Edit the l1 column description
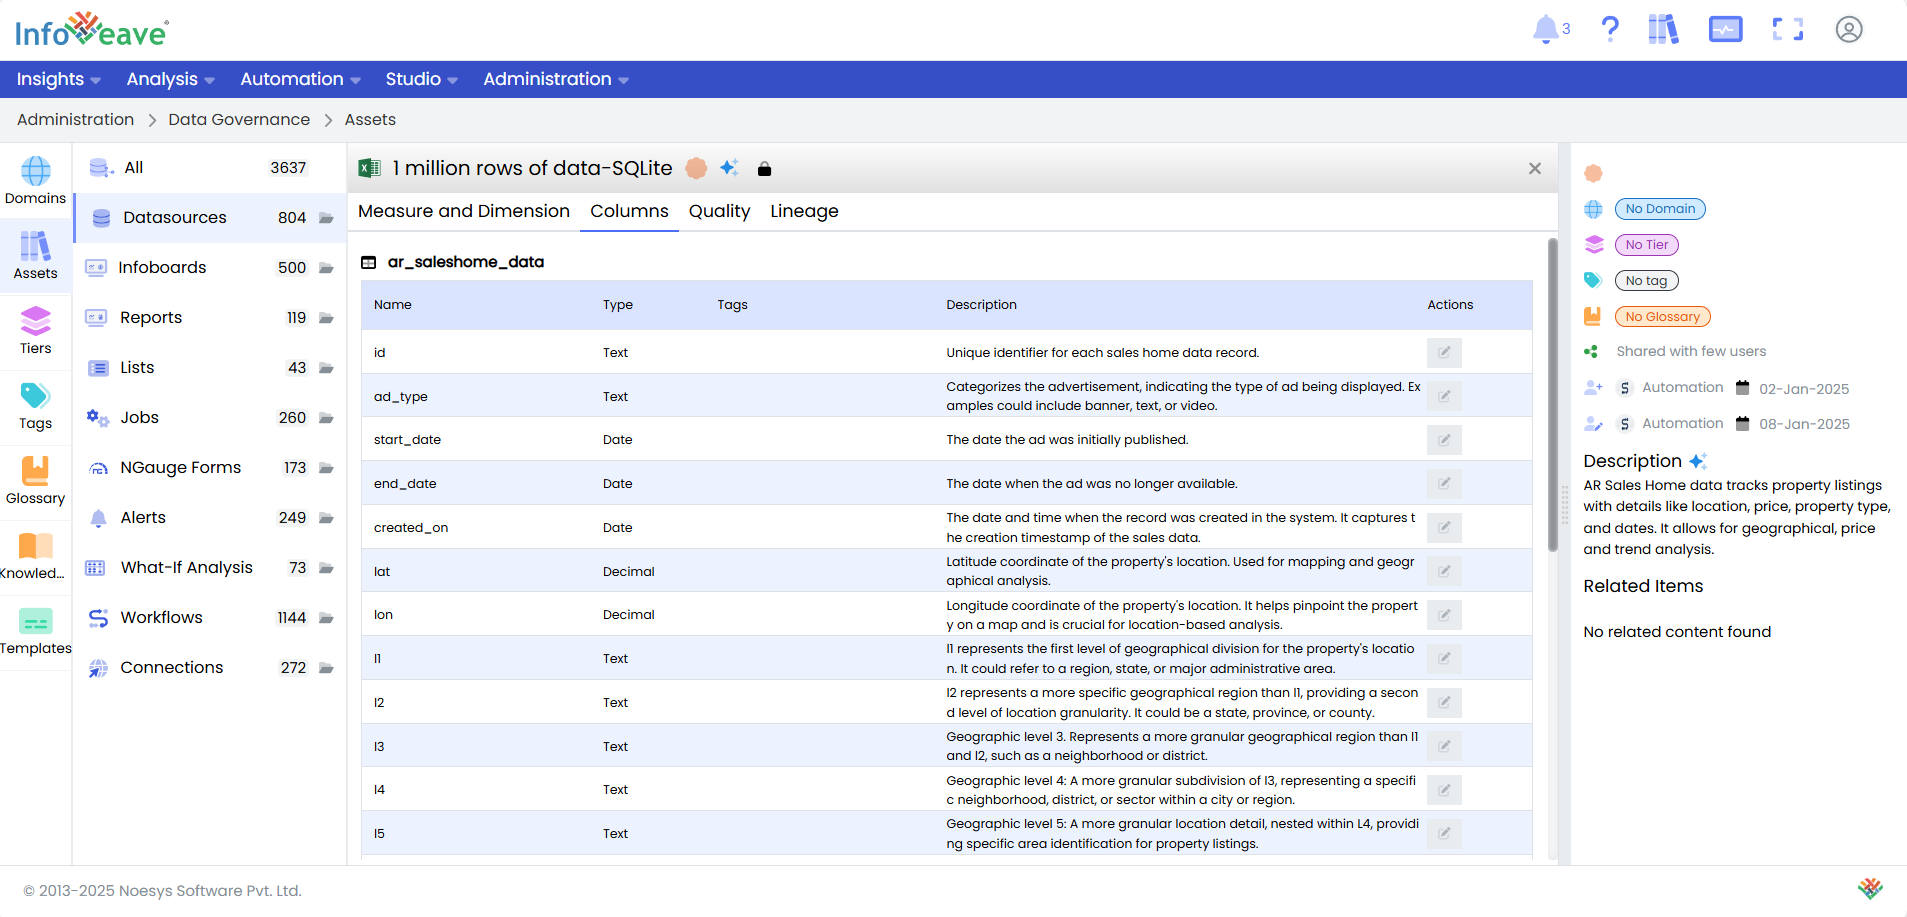Screen dimensions: 1907x917 pyautogui.click(x=1444, y=659)
